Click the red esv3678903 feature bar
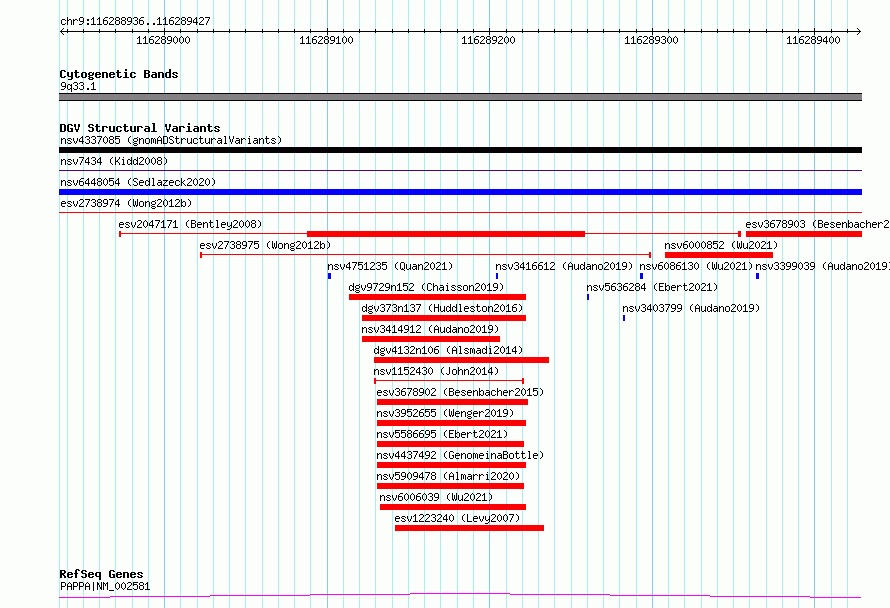The width and height of the screenshot is (890, 608). (x=804, y=234)
